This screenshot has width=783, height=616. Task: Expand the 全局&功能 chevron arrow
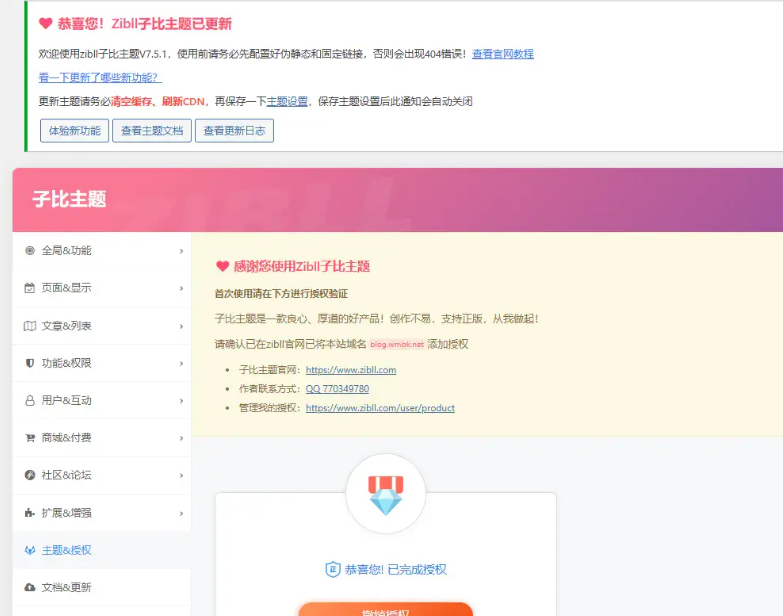point(181,251)
